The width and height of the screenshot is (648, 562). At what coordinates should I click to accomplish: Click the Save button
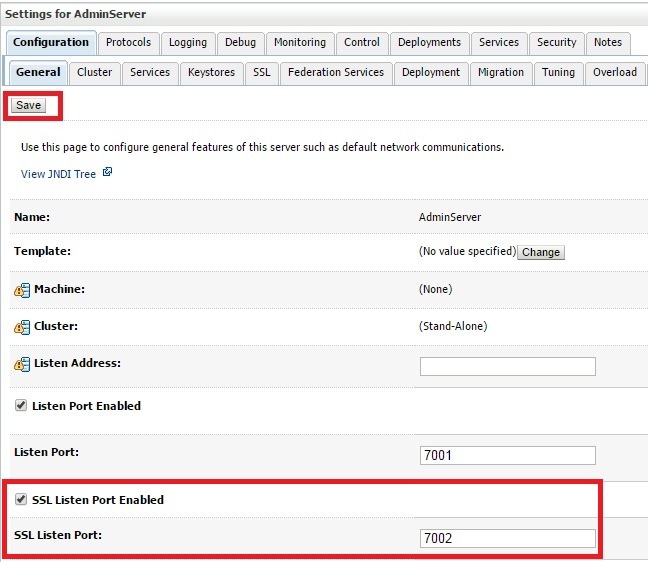click(x=28, y=105)
